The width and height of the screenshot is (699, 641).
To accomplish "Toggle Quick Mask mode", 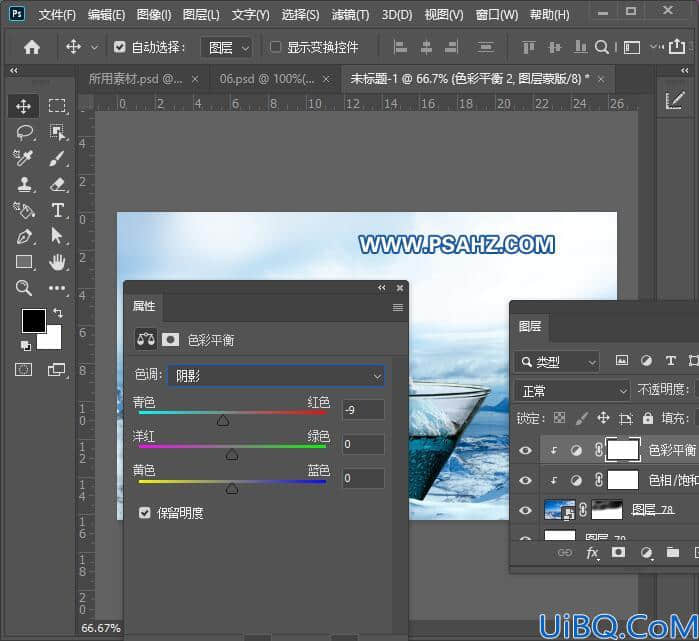I will [x=24, y=370].
